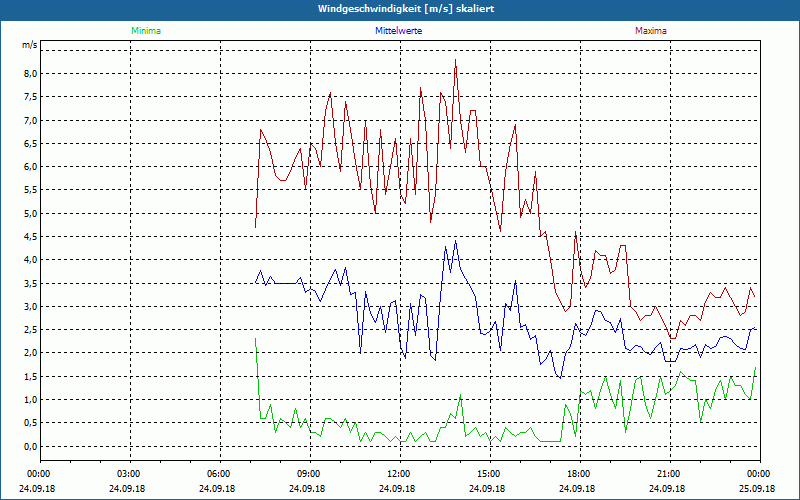Screen dimensions: 800x500
Task: Click the 2,0 y-axis label
Action: coord(30,353)
